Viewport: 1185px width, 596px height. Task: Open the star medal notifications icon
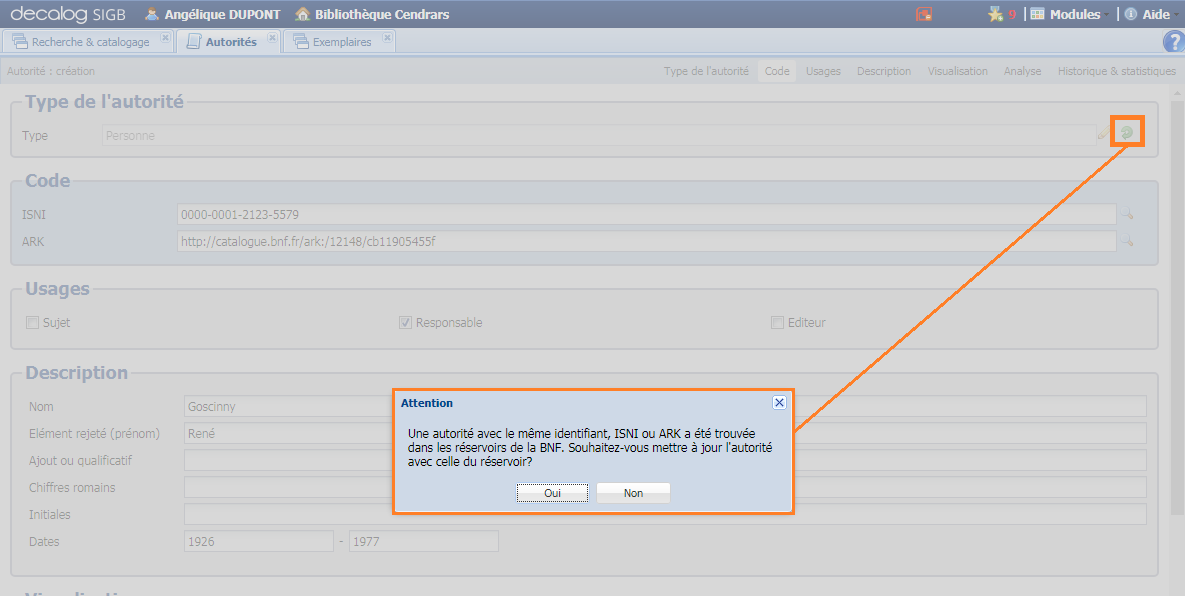(x=994, y=14)
